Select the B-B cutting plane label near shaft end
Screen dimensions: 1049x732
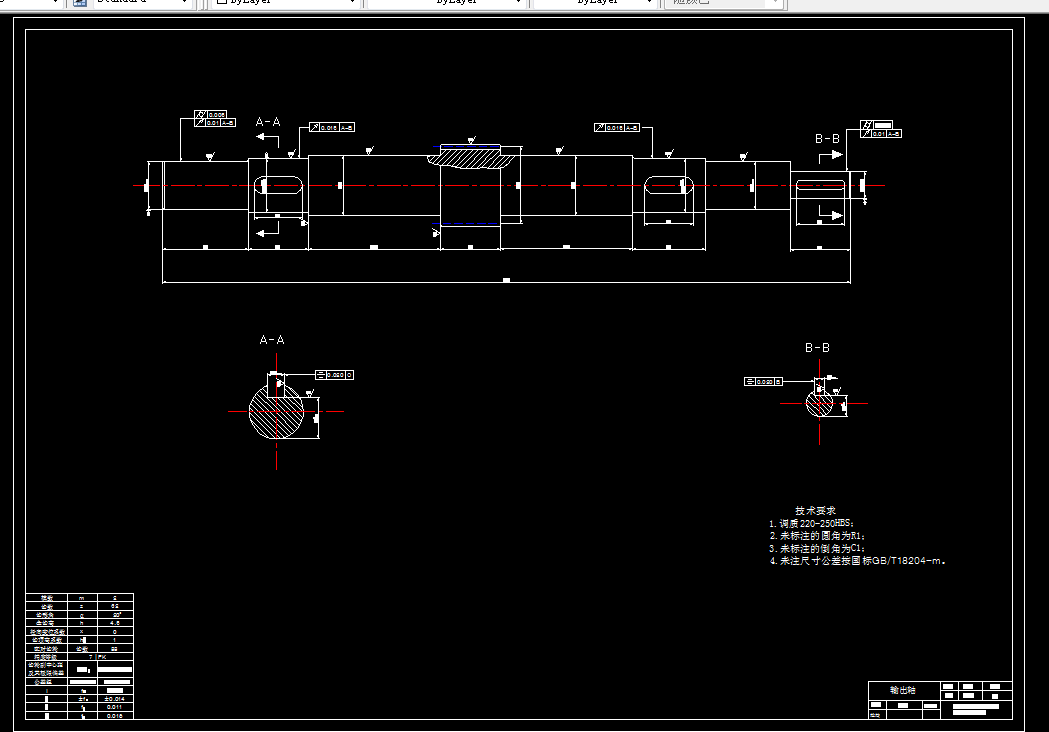[827, 139]
